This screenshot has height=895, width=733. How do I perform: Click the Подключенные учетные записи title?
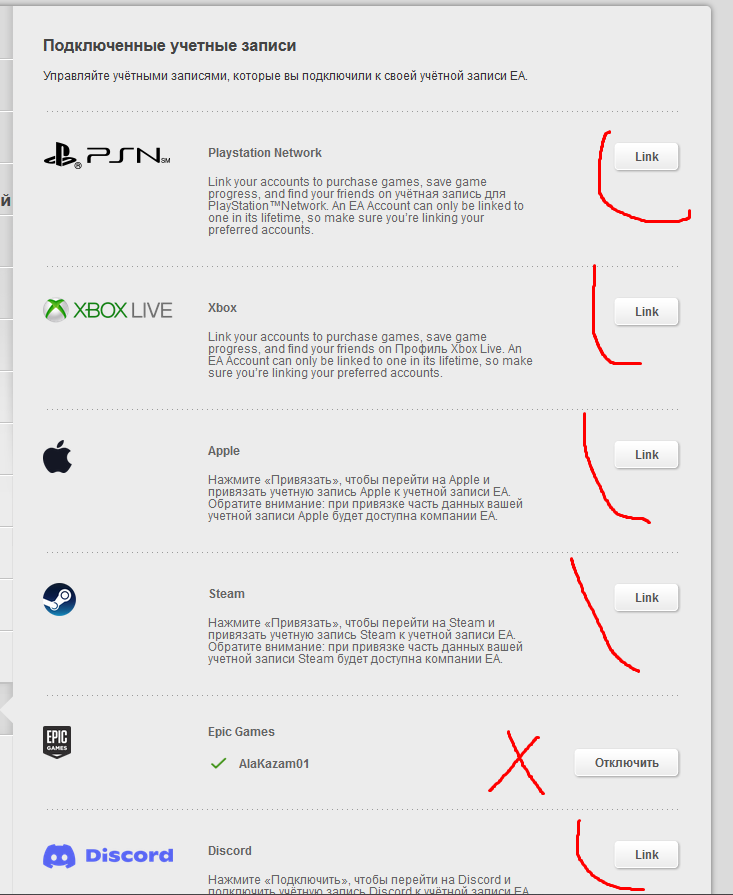(170, 46)
